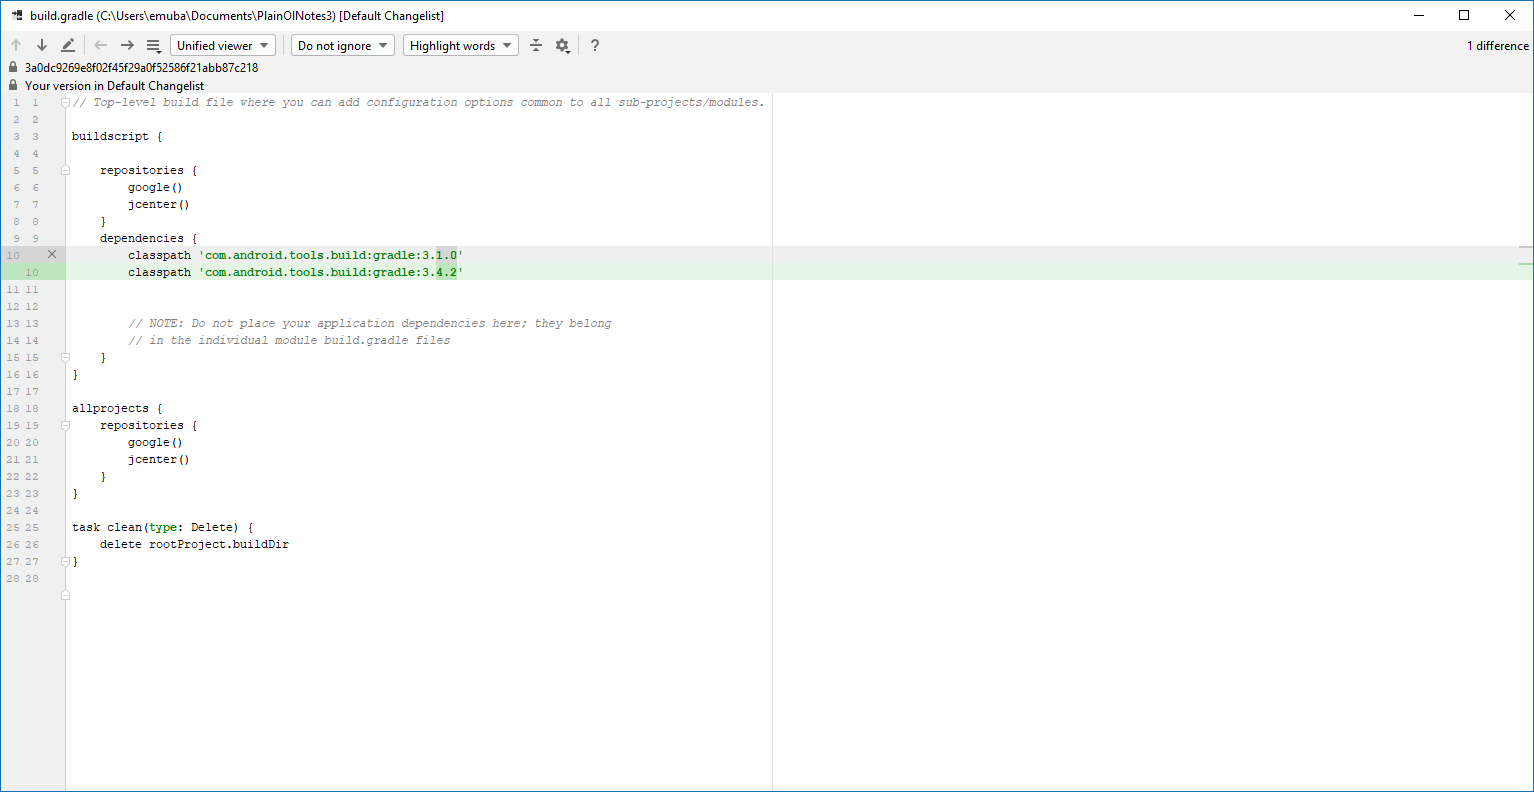
Task: Click allprojects { line
Action: click(117, 408)
